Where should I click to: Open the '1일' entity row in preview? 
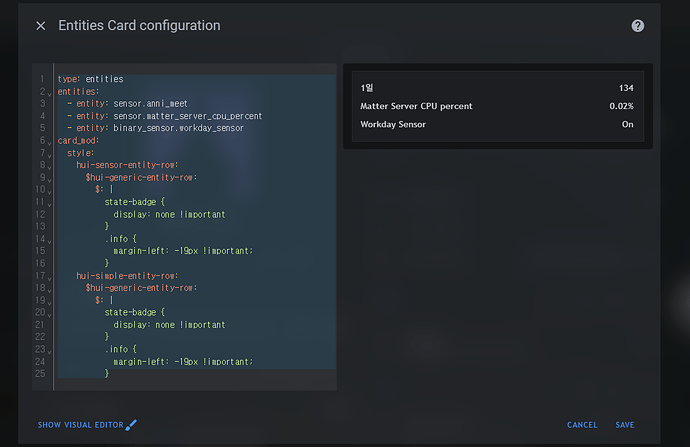pos(498,88)
